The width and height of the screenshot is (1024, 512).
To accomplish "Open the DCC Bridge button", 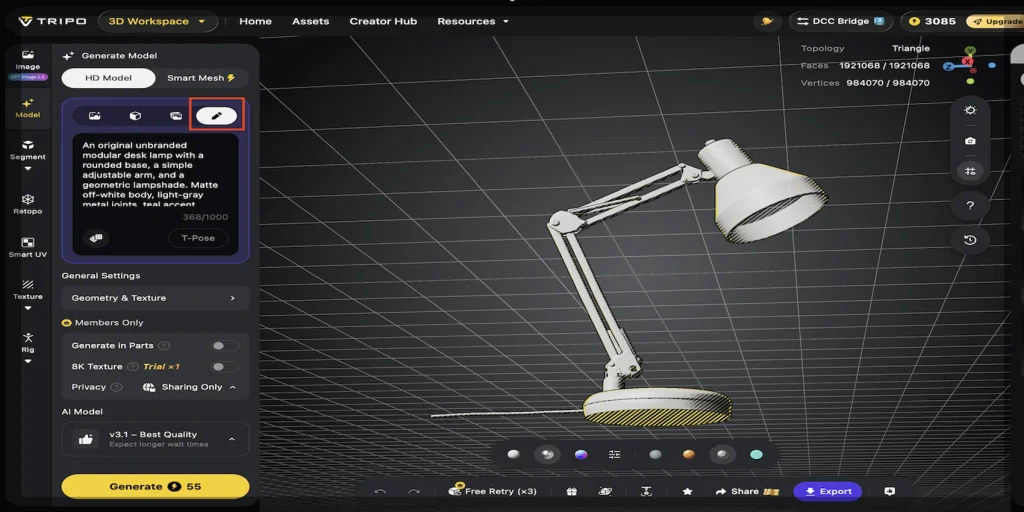I will (840, 21).
